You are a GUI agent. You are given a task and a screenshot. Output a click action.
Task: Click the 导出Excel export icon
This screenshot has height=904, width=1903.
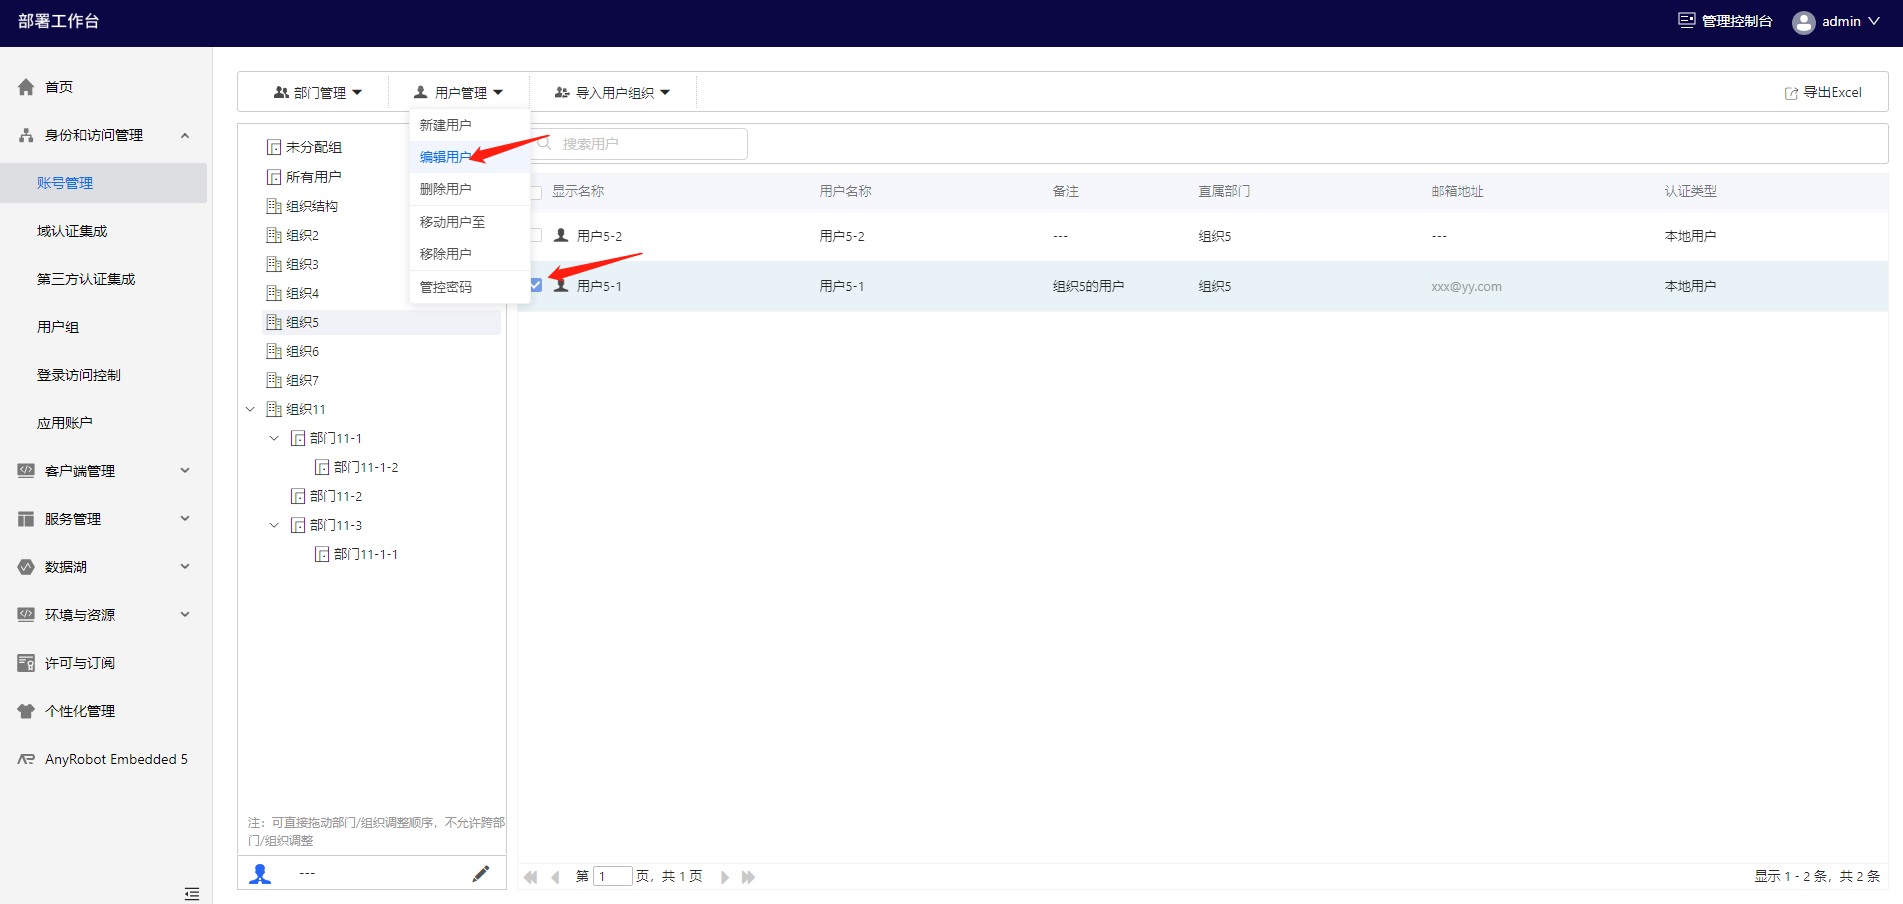click(1791, 93)
